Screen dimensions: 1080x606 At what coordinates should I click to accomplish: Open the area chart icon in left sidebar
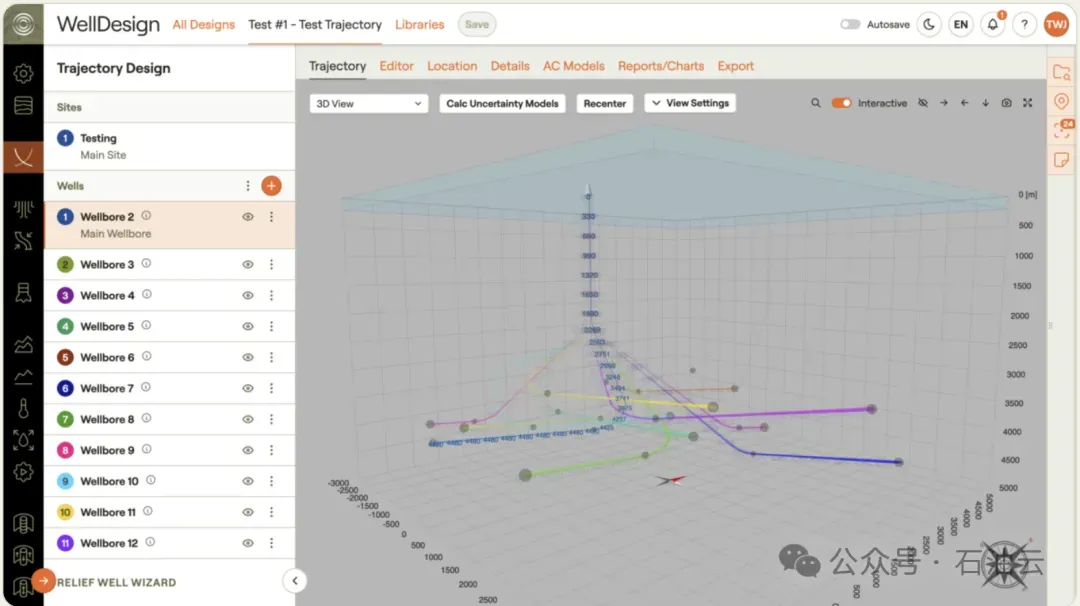point(23,344)
